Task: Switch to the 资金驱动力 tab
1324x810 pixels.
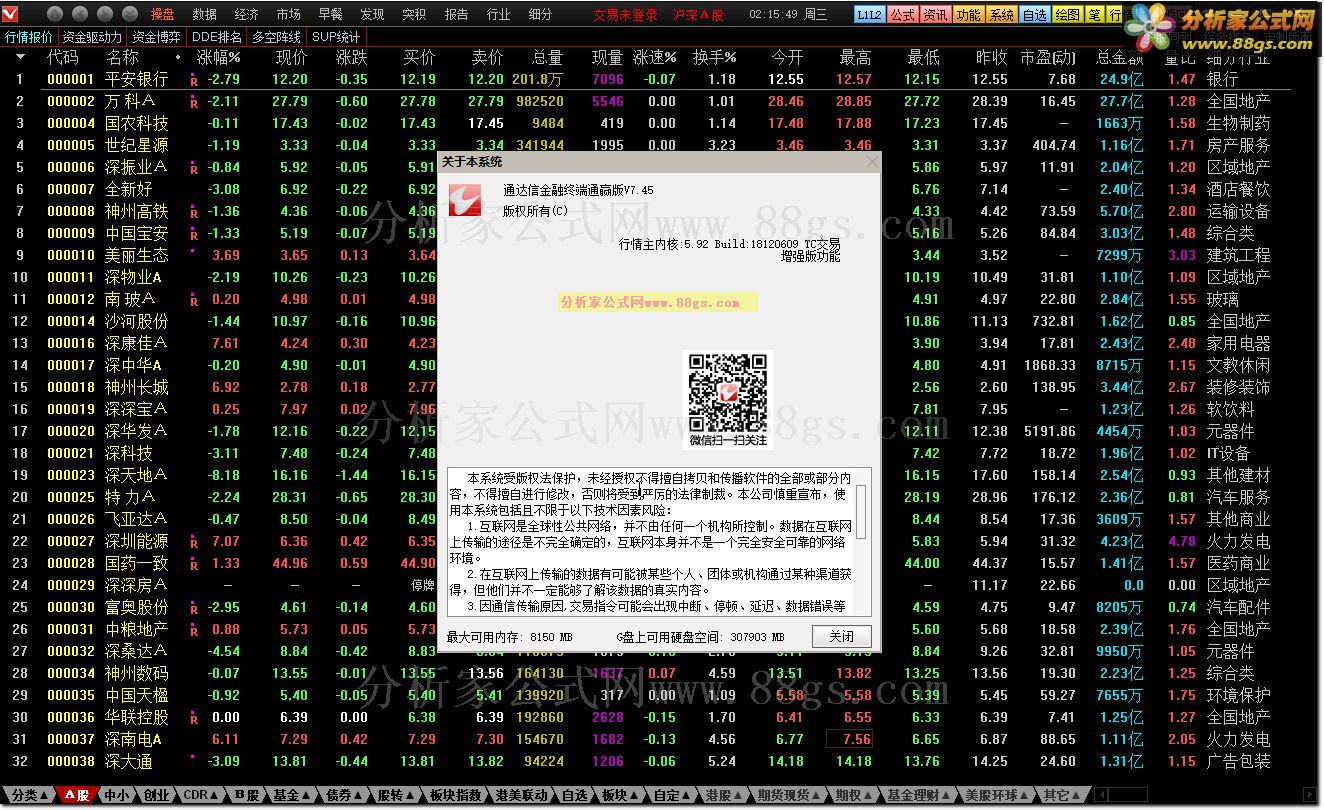Action: click(x=92, y=37)
